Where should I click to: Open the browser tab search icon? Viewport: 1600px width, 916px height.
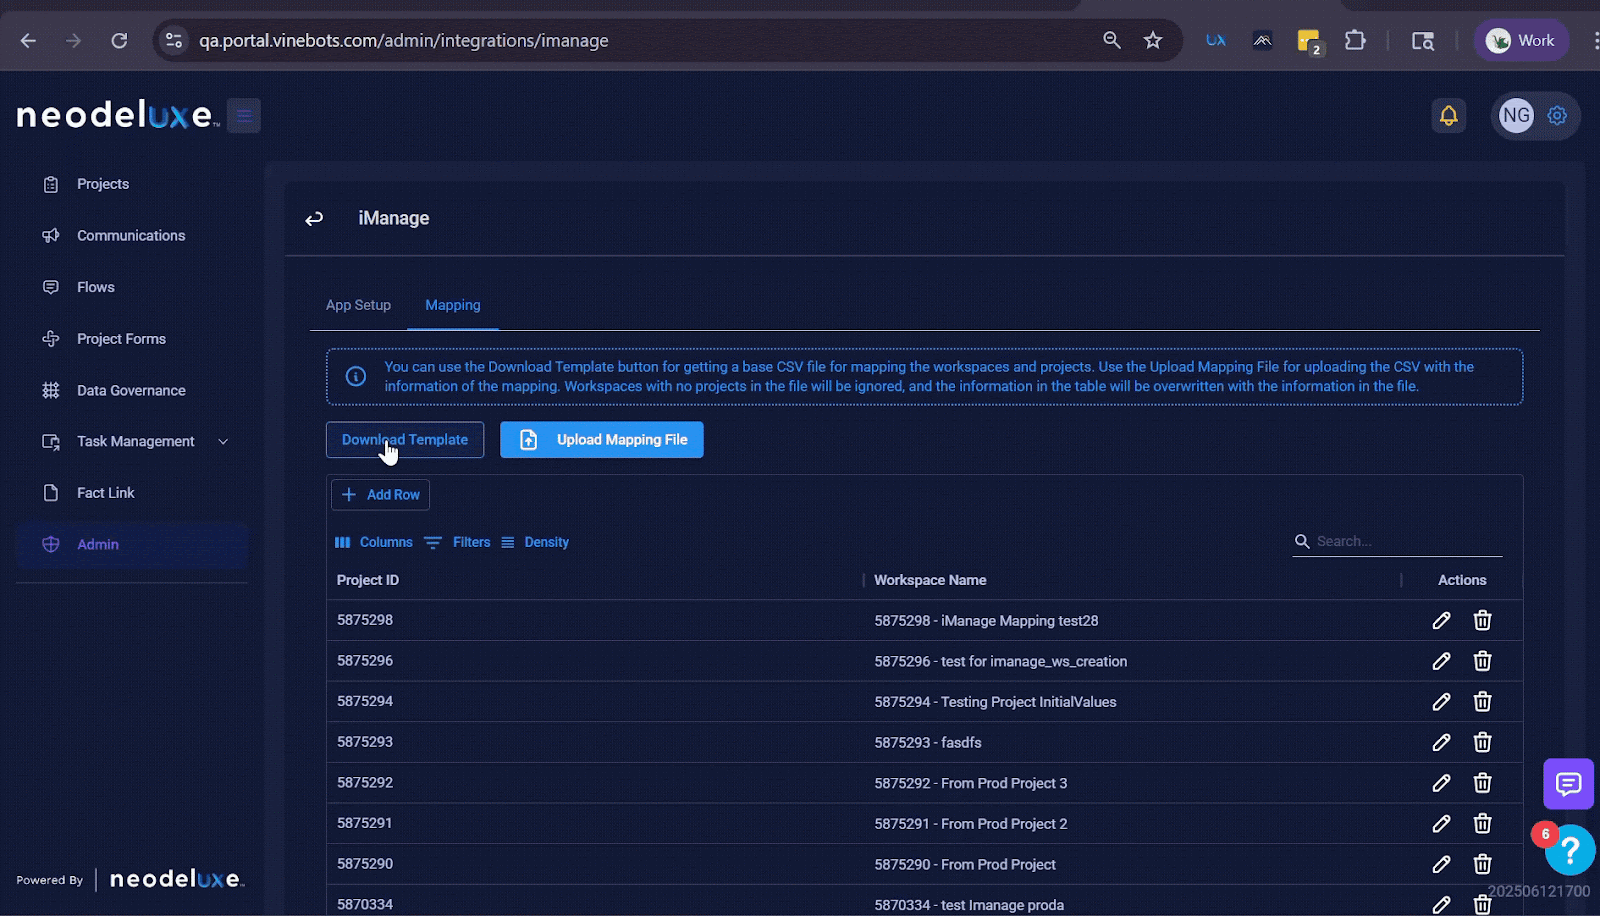click(1423, 41)
